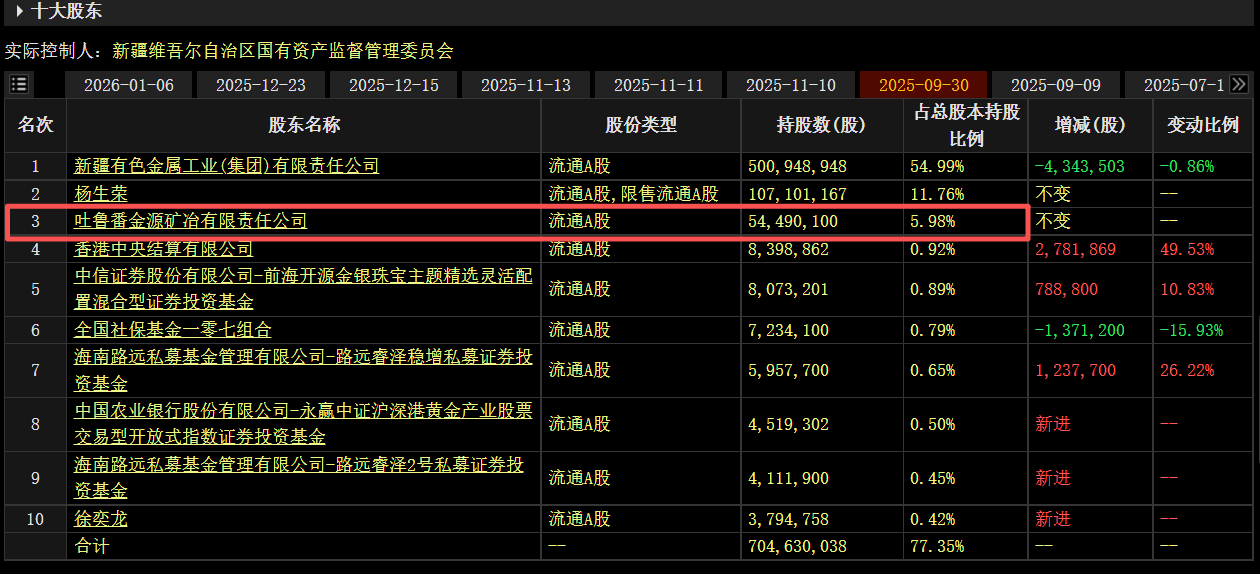Image resolution: width=1260 pixels, height=574 pixels.
Task: Click the share count 54,490,100
Action: click(x=793, y=221)
